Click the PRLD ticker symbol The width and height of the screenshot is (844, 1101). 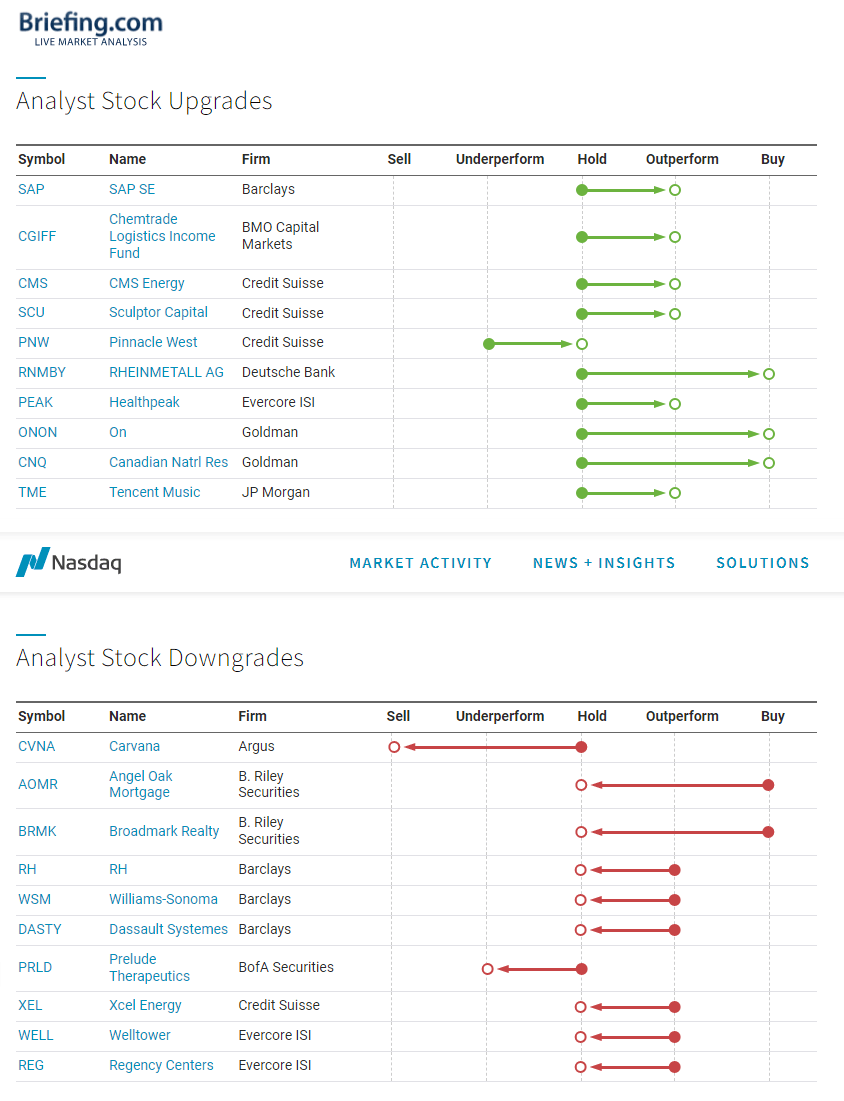(x=35, y=968)
